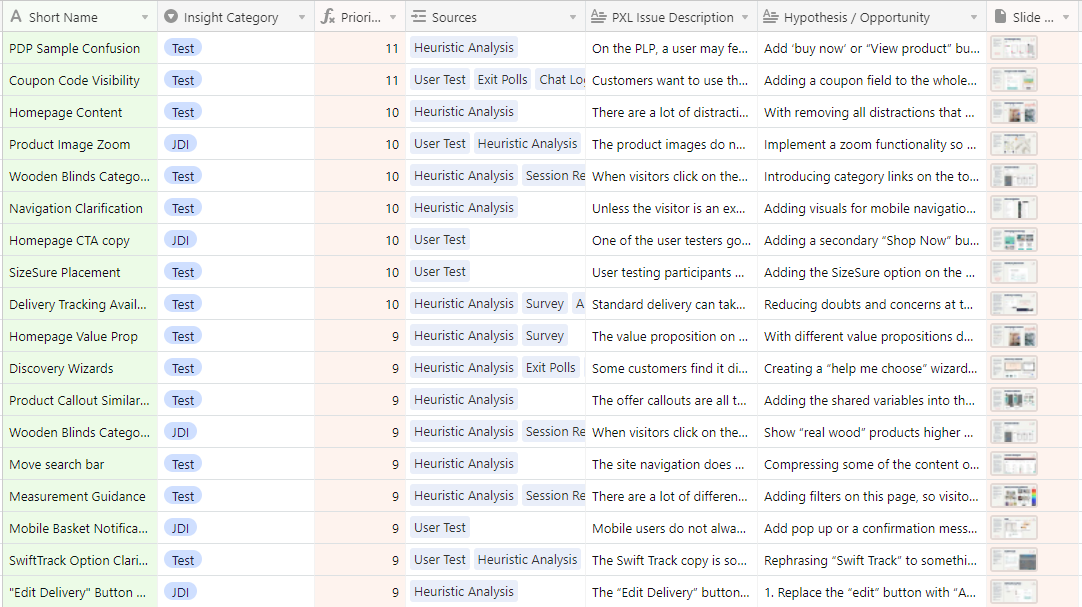Click the Sources multi-select list icon
Image resolution: width=1082 pixels, height=607 pixels.
[419, 17]
